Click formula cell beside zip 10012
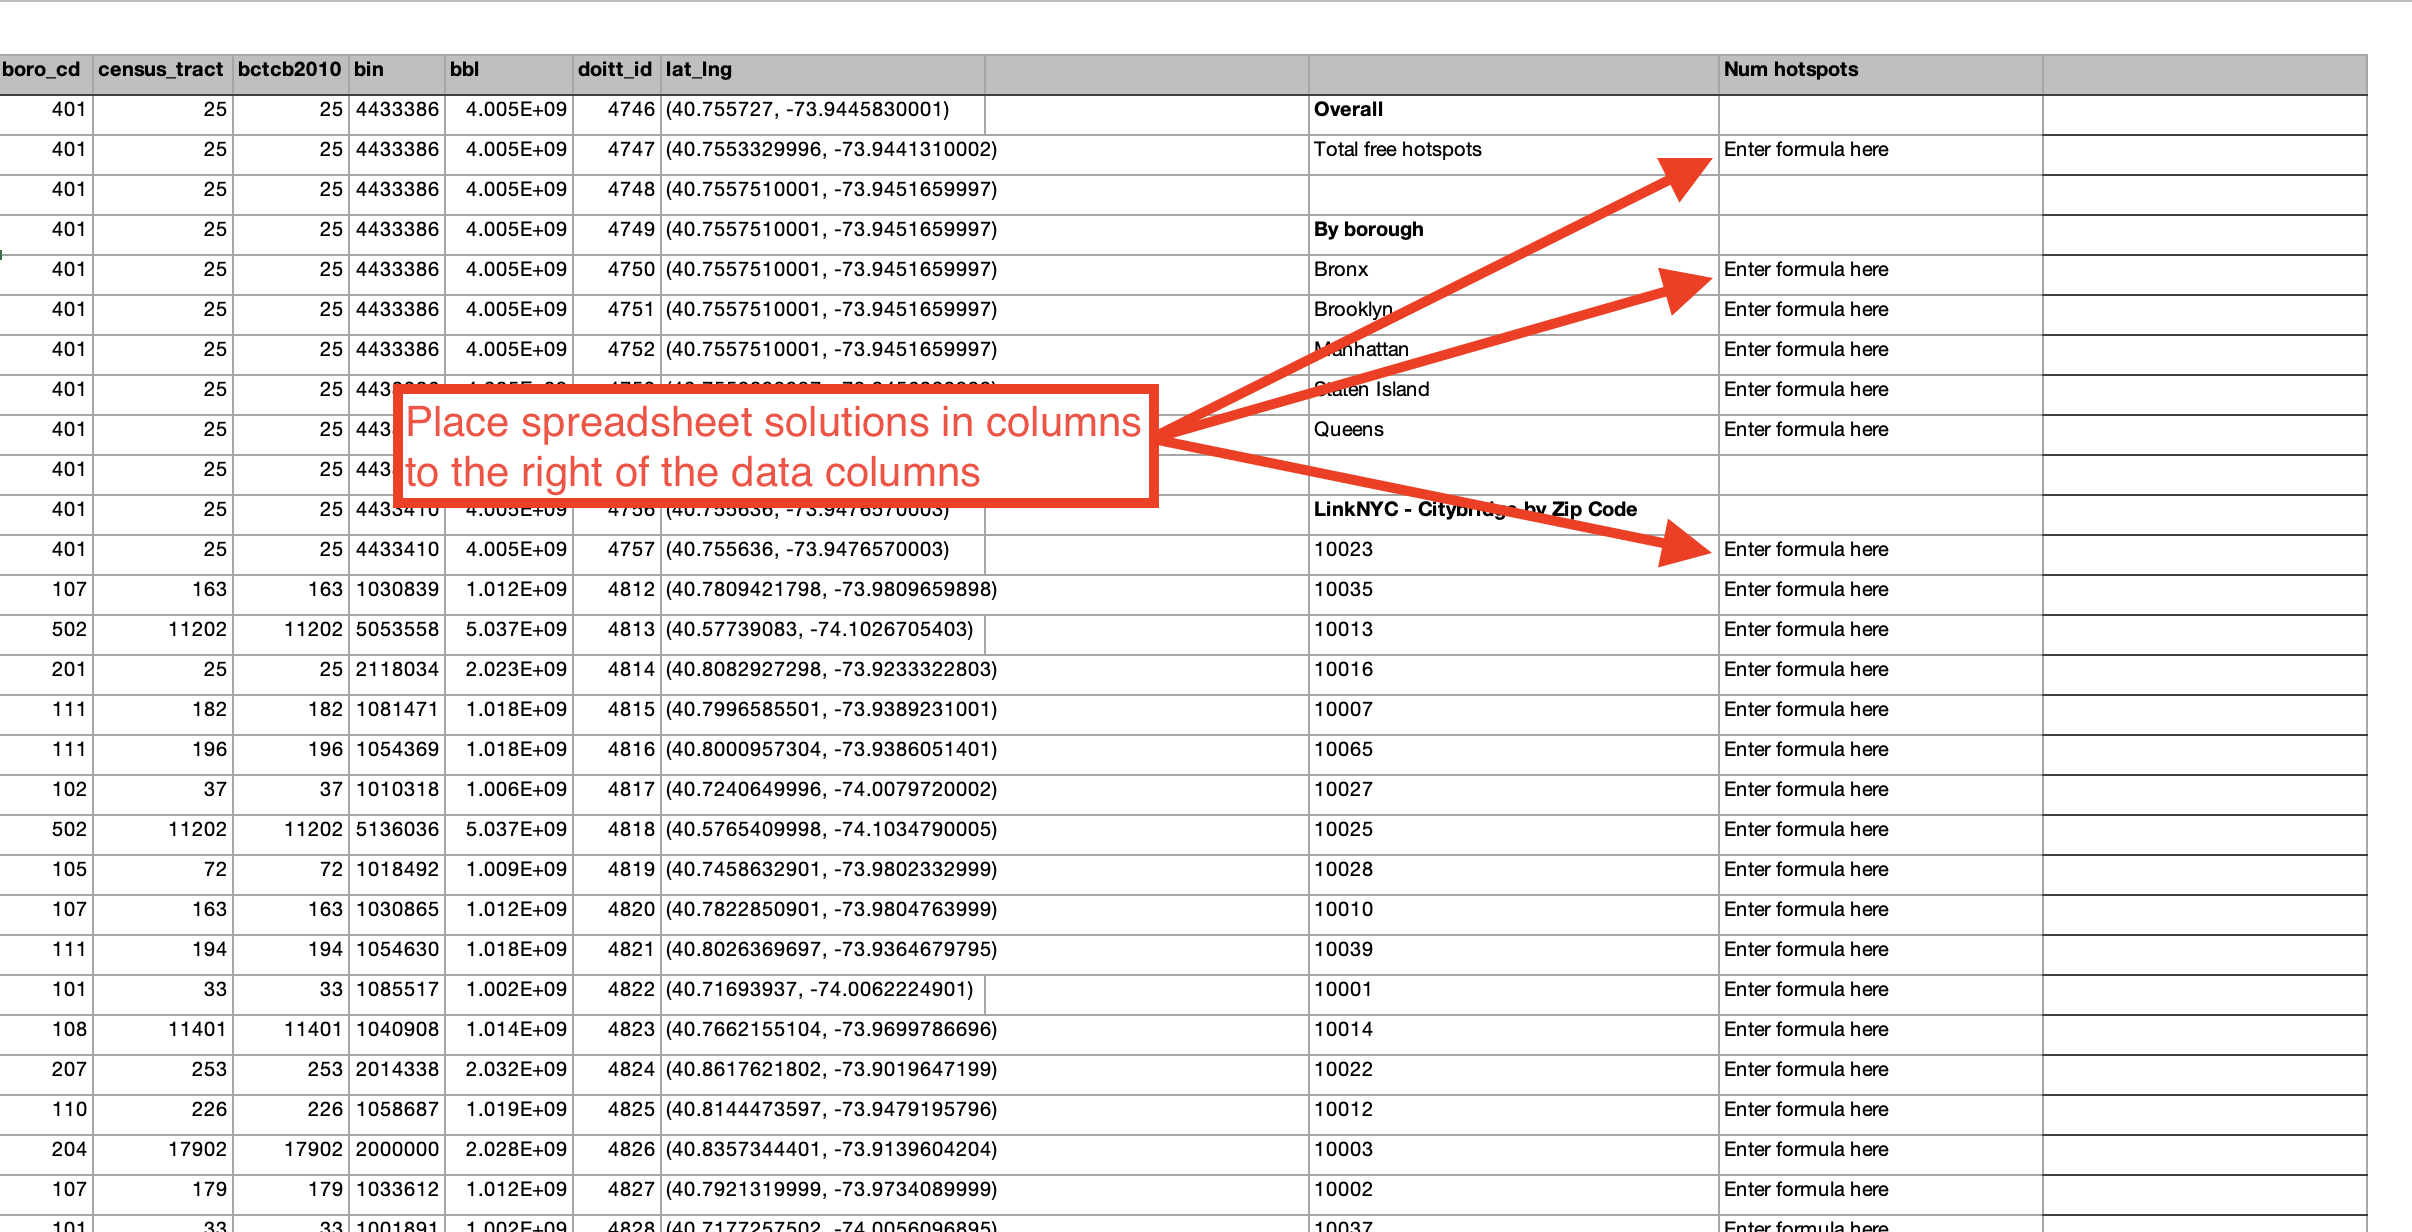Screen dimensions: 2412x1232 tap(1881, 1115)
